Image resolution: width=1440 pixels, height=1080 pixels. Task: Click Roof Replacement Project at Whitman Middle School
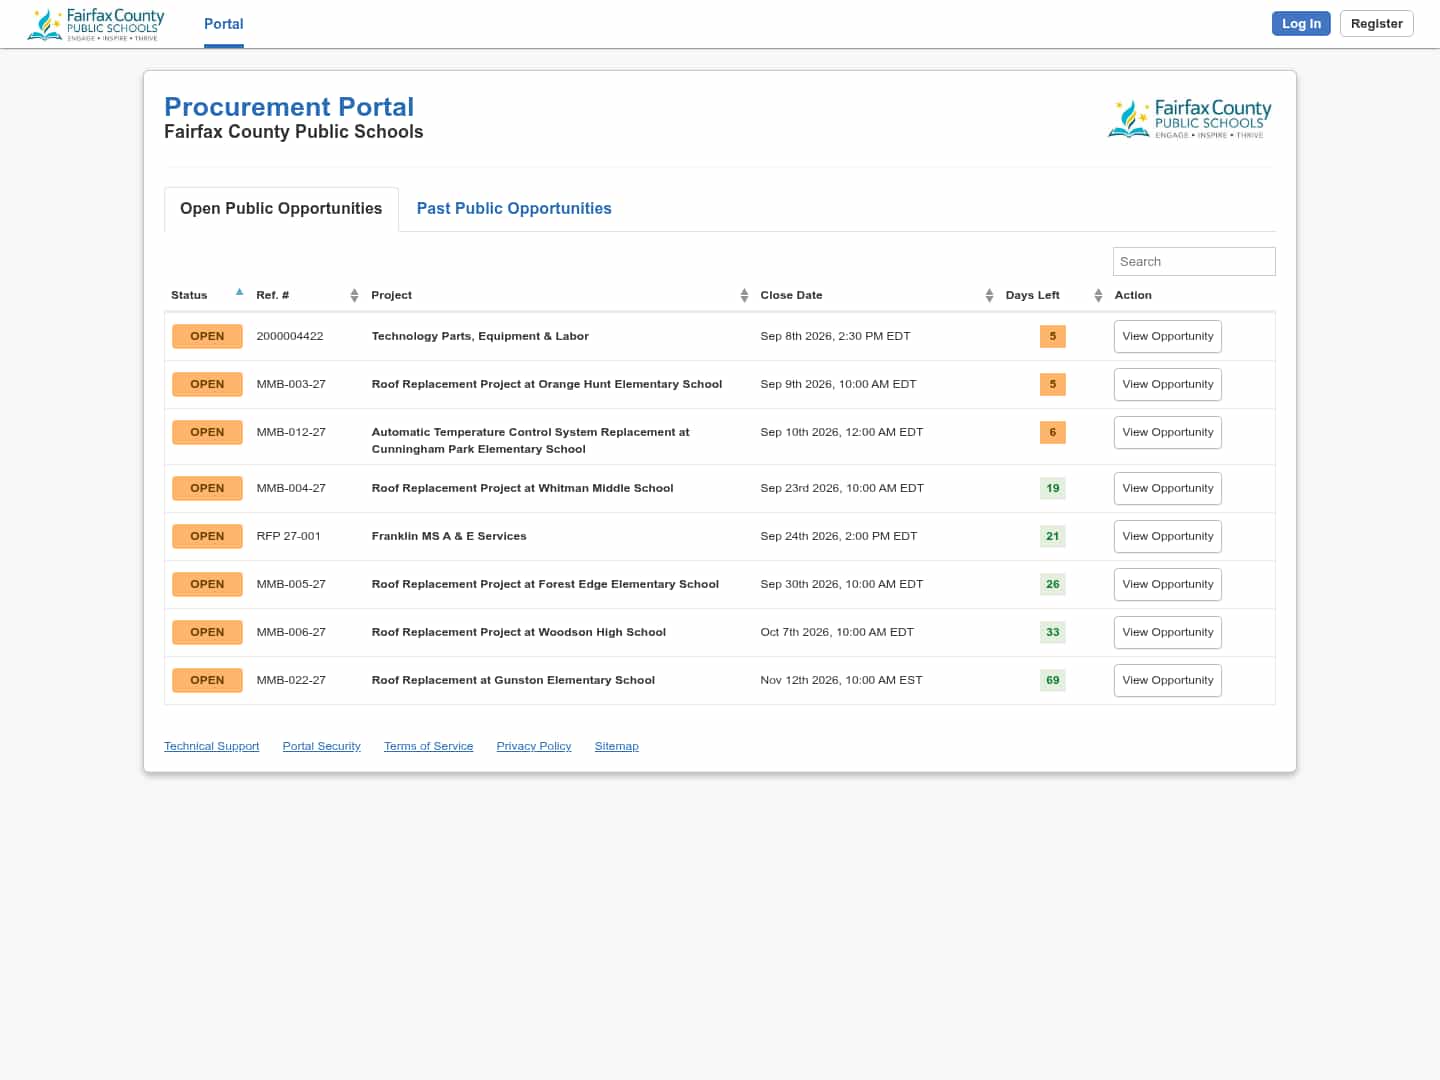point(522,488)
